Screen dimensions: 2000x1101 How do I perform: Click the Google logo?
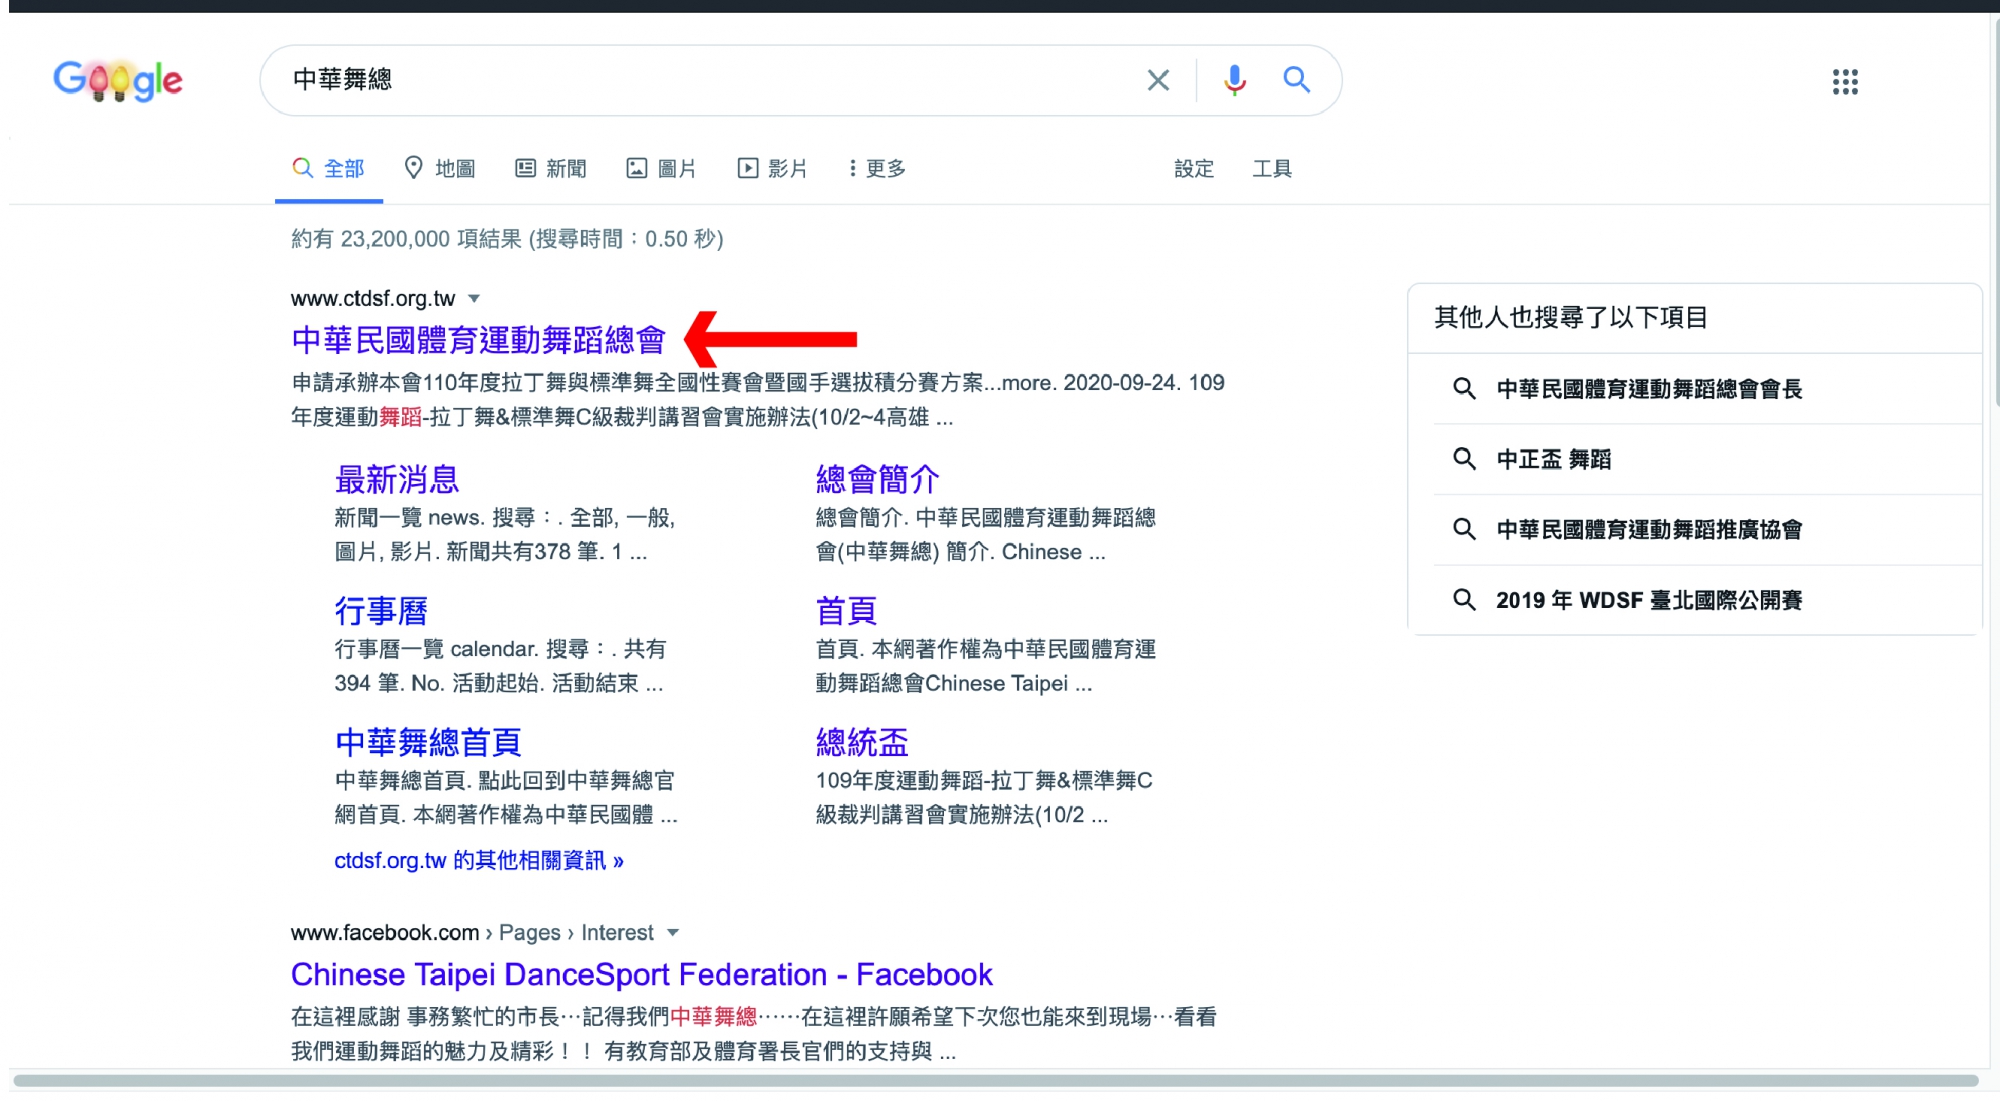[x=118, y=80]
